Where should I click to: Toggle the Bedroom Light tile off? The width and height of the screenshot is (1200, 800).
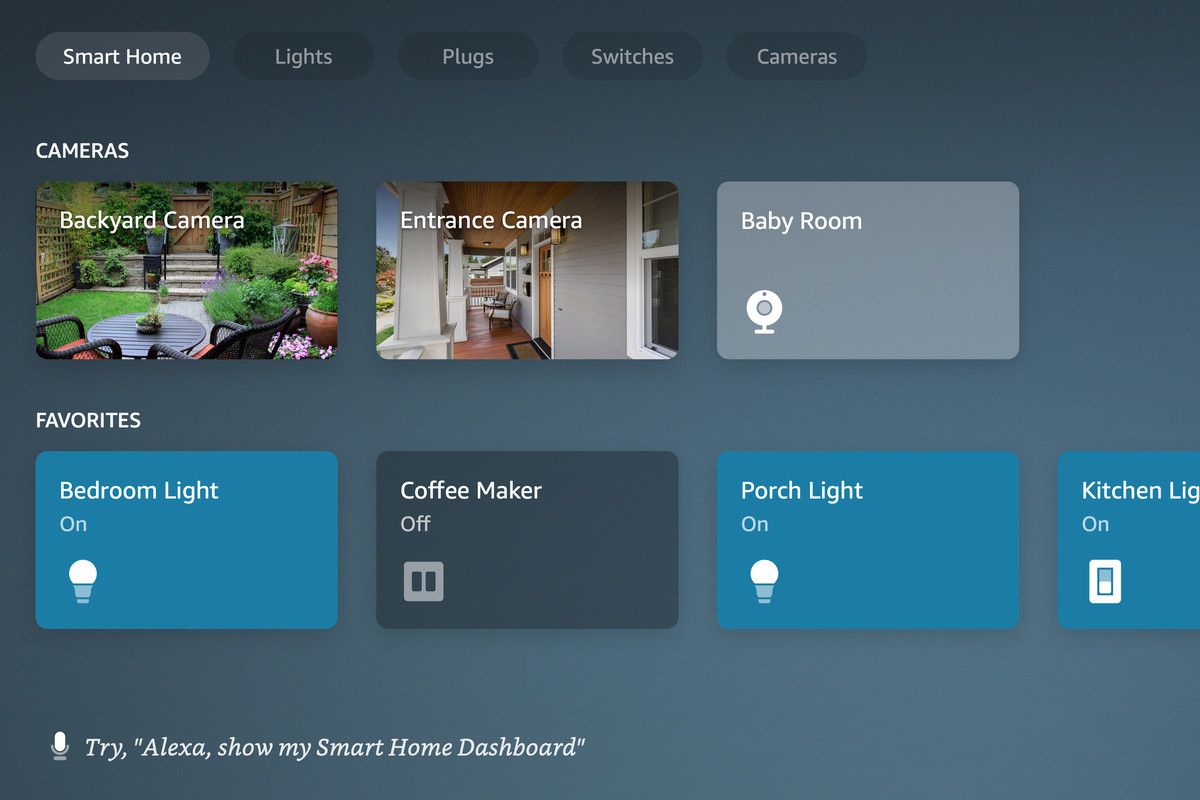187,540
